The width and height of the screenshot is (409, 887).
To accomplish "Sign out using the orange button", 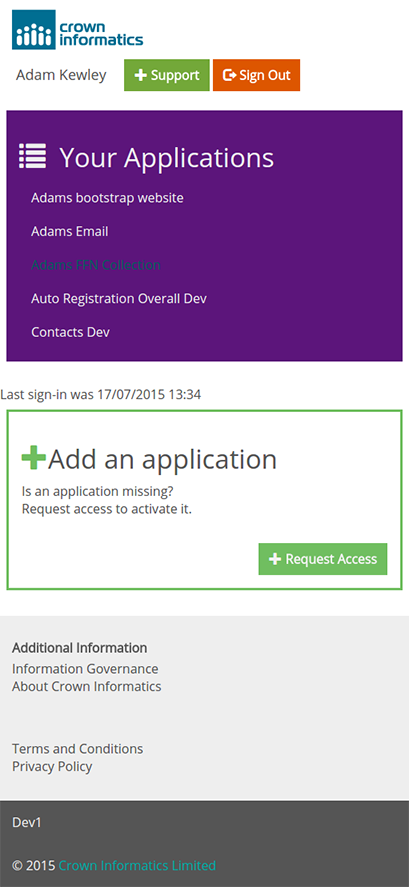I will click(x=256, y=75).
